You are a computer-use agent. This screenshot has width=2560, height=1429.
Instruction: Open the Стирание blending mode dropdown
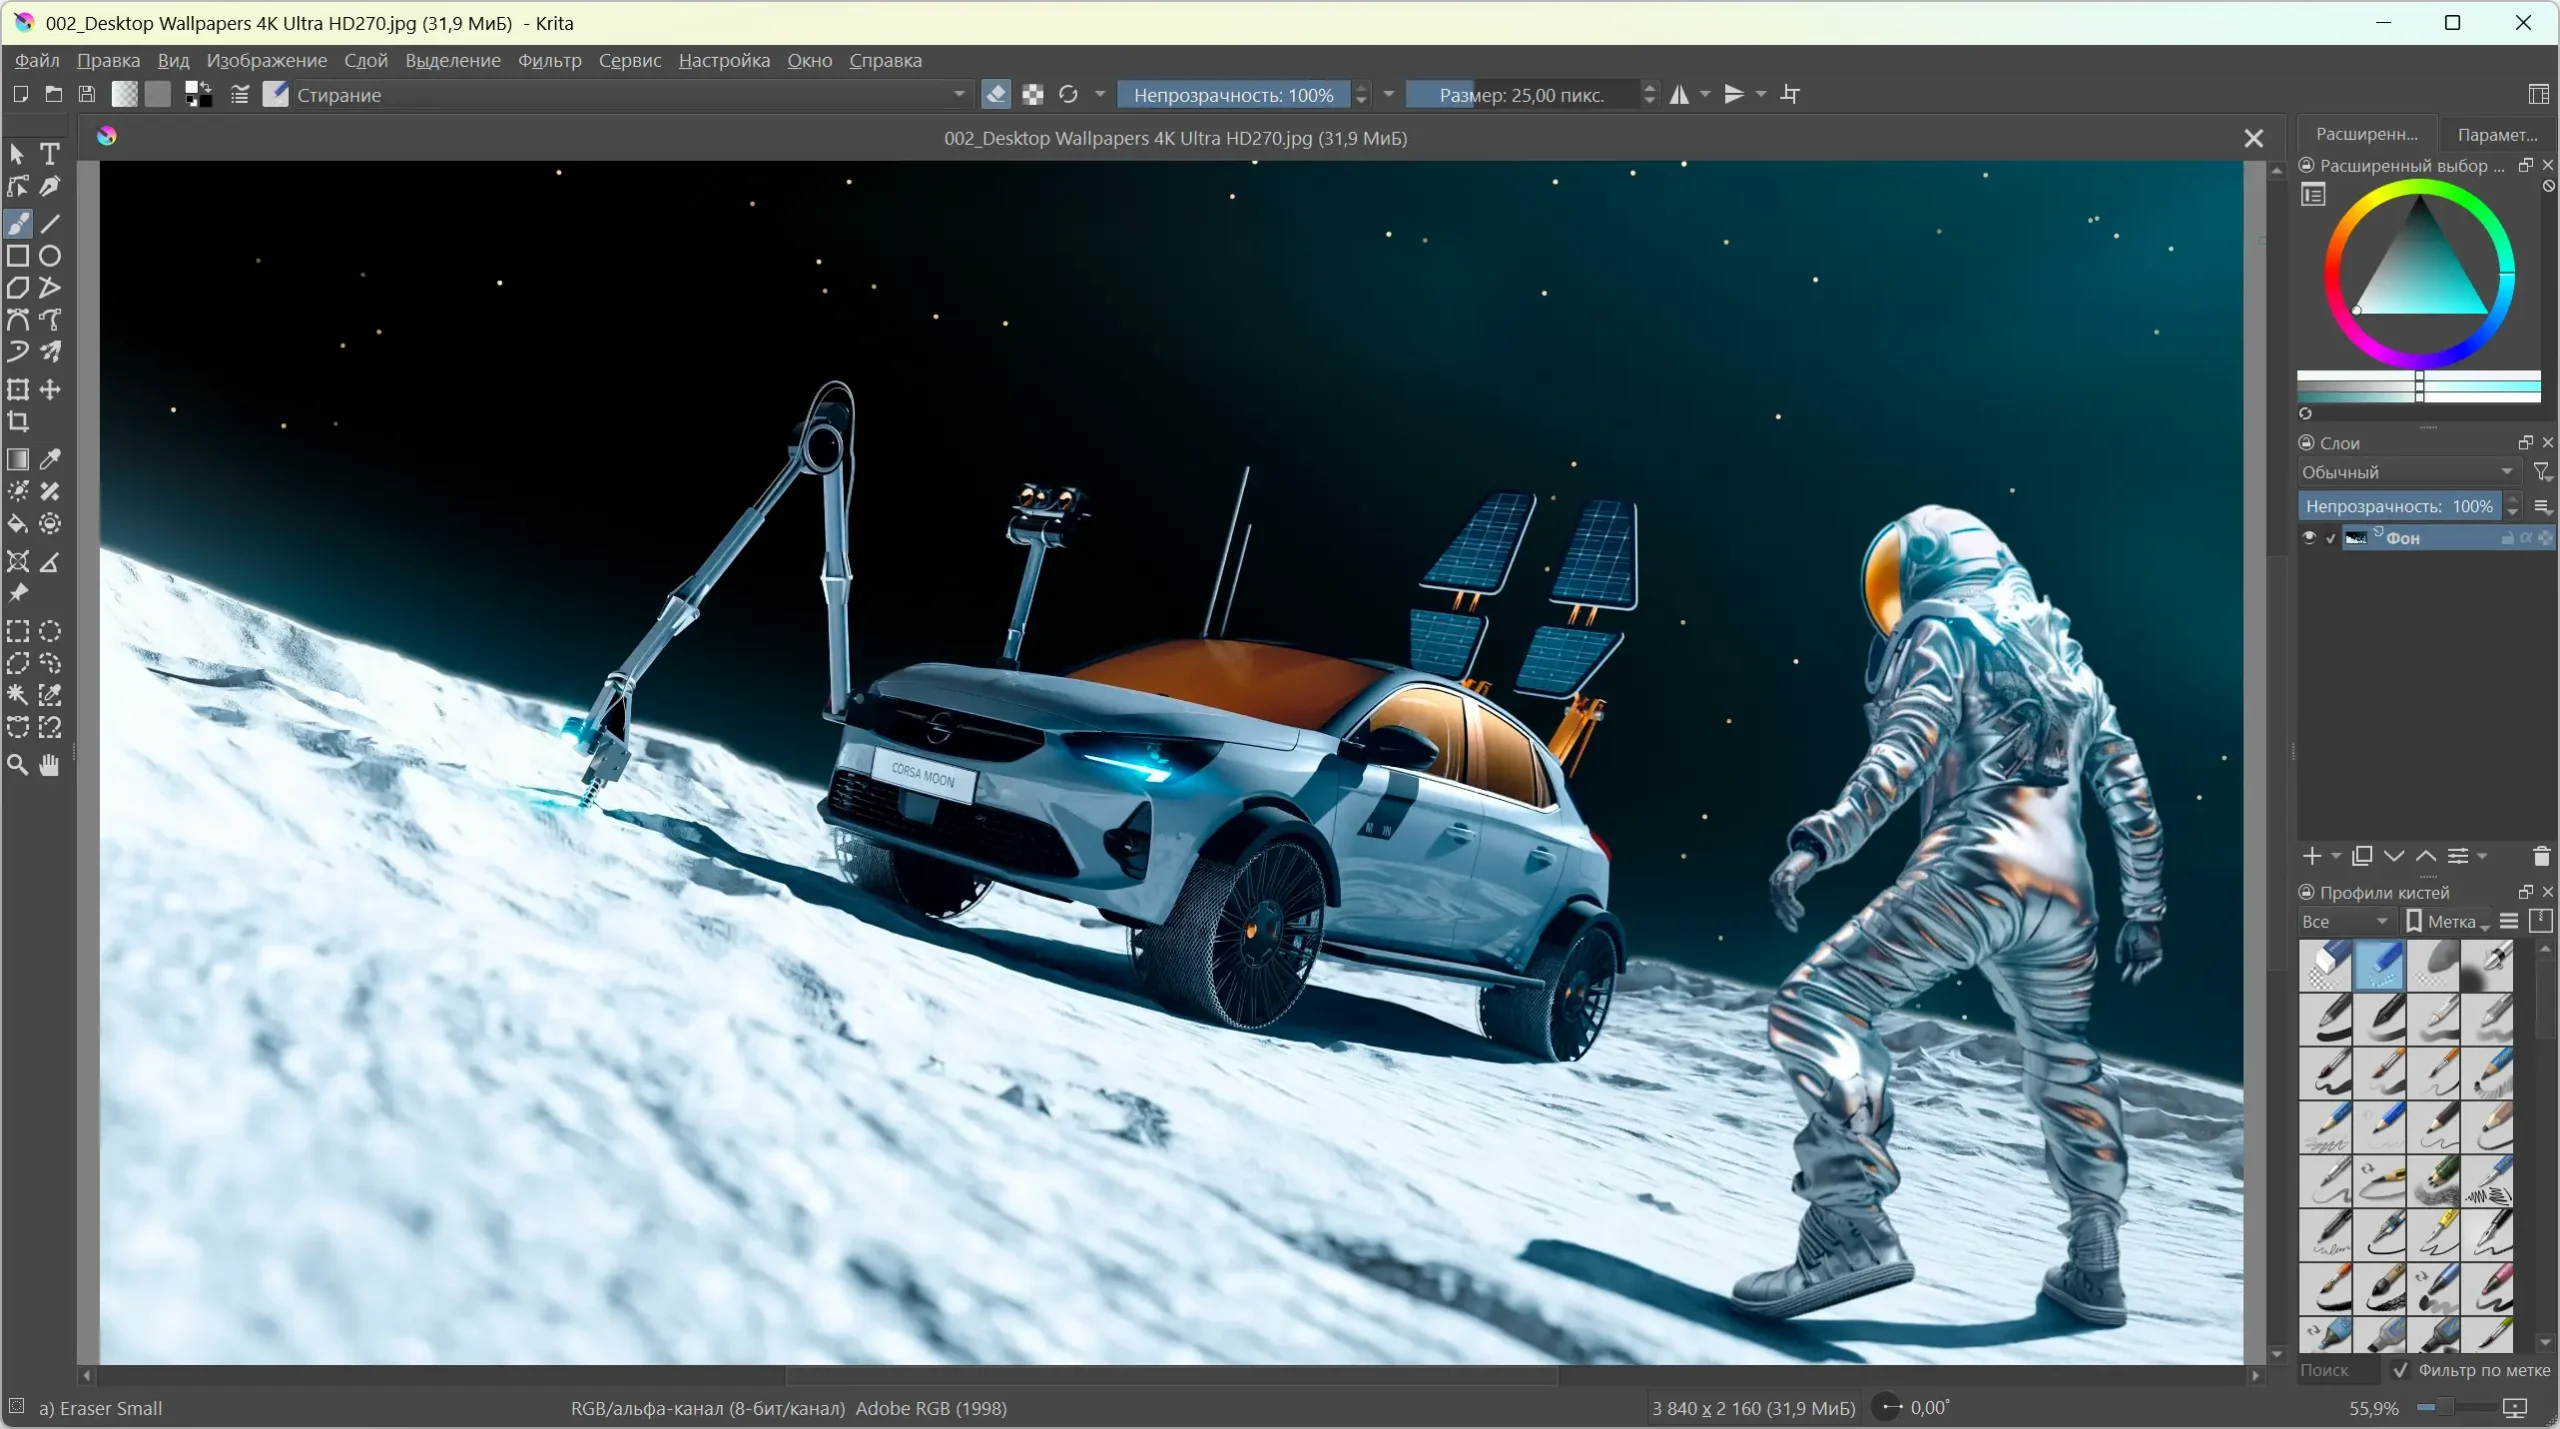coord(630,95)
